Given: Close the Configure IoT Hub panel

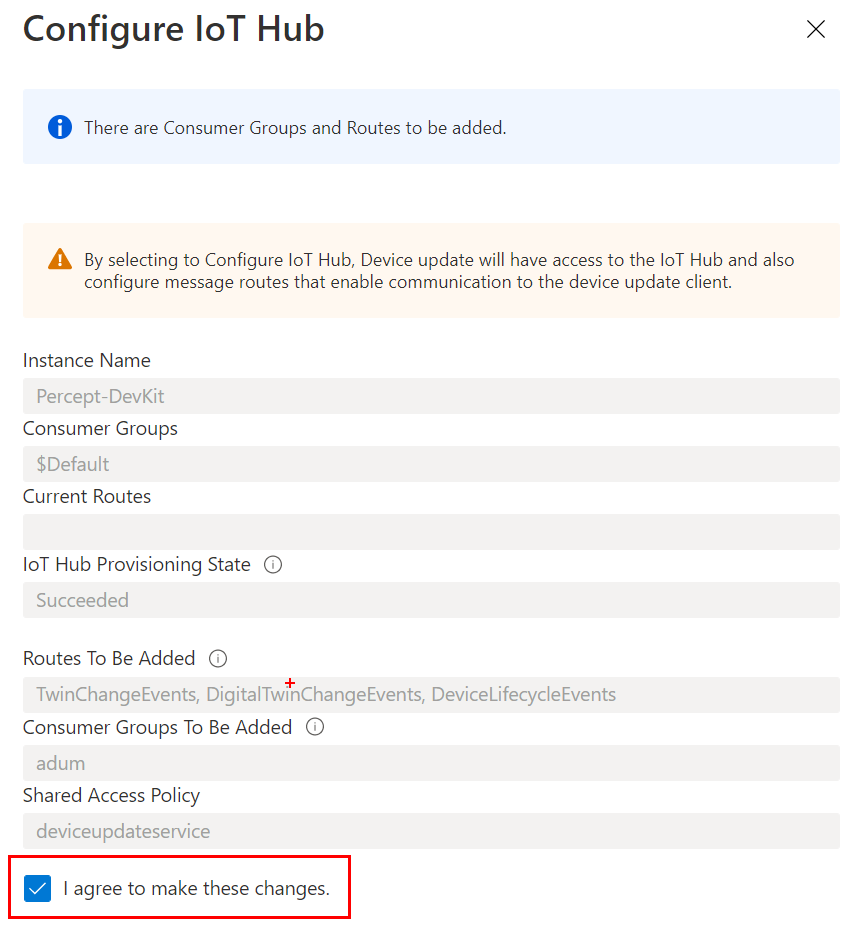Looking at the screenshot, I should [x=815, y=29].
